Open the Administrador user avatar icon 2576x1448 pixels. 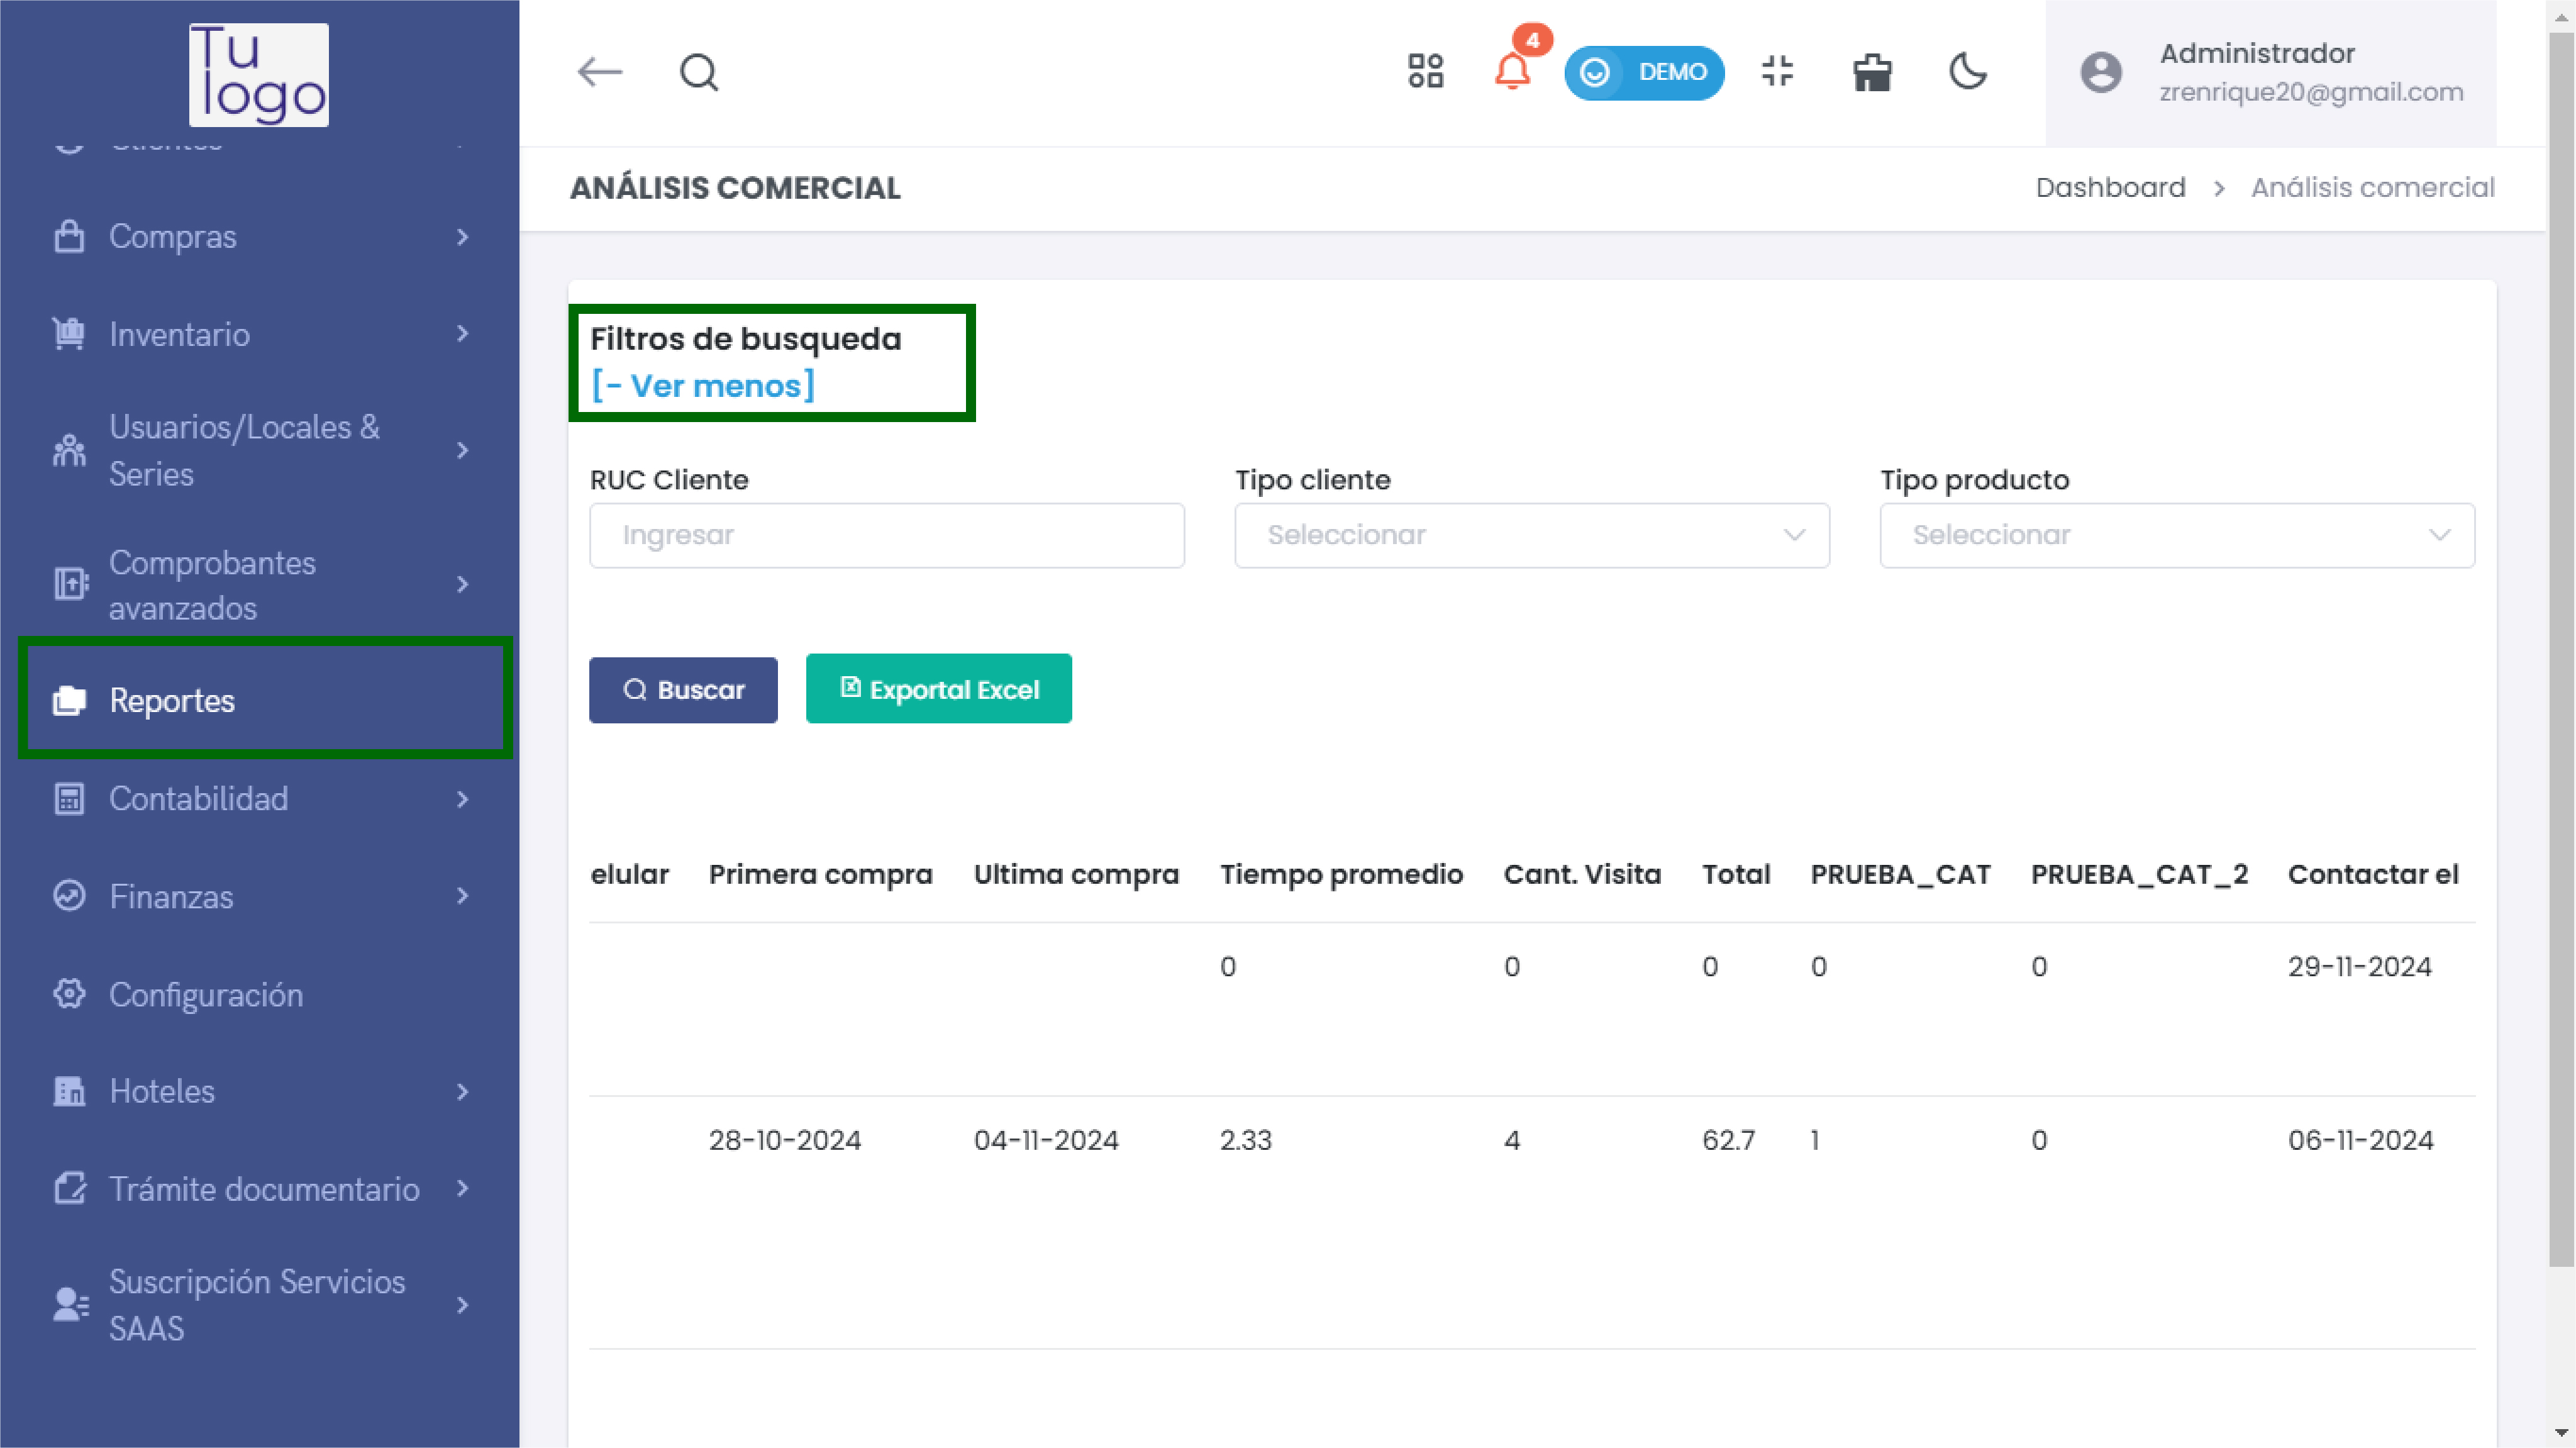coord(2101,72)
